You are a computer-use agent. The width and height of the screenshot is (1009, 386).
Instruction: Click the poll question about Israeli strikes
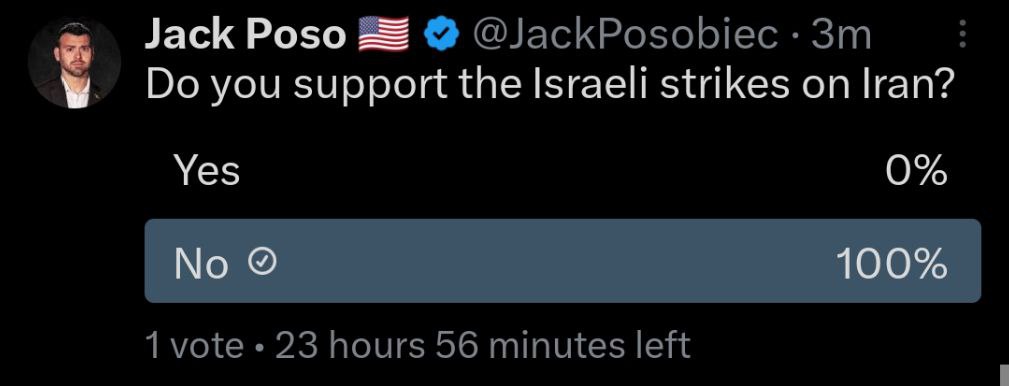[x=548, y=84]
